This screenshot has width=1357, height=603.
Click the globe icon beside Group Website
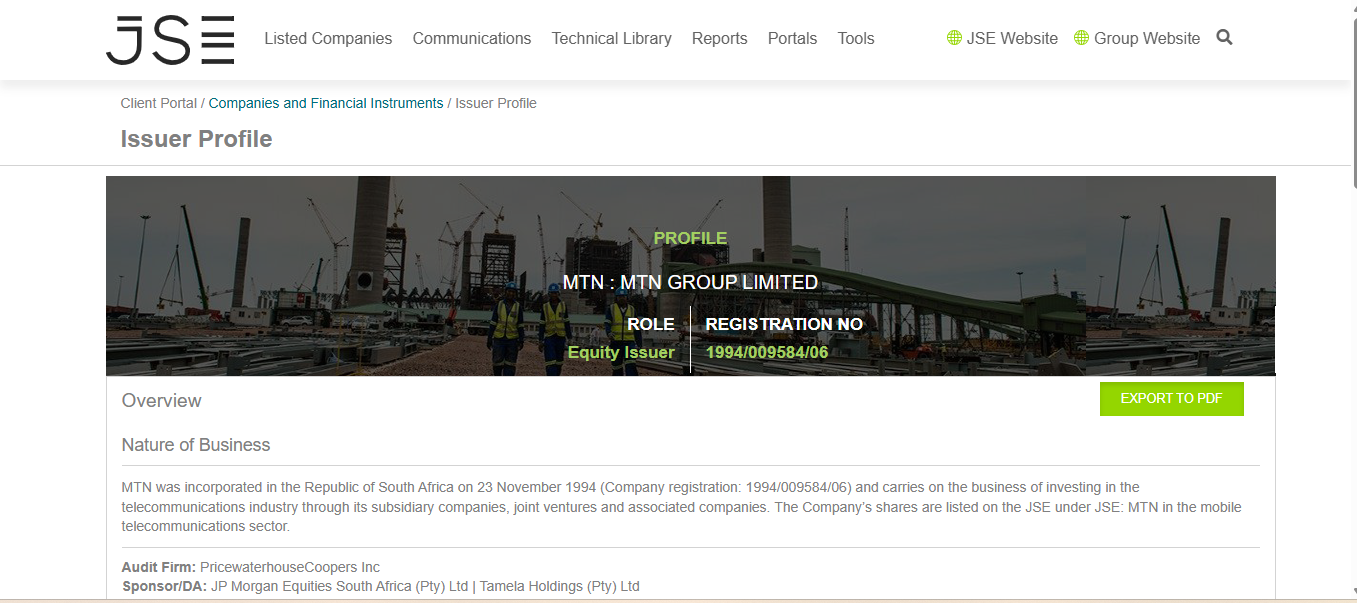click(1081, 38)
